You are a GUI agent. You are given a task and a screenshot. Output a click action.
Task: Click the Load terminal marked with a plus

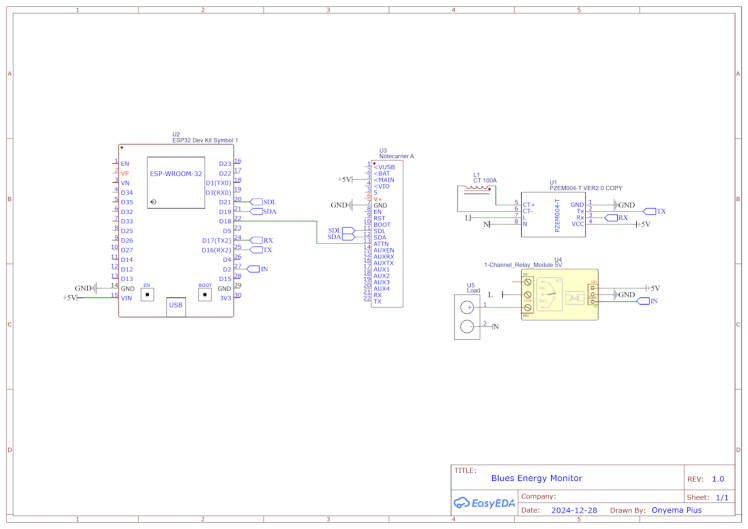467,308
